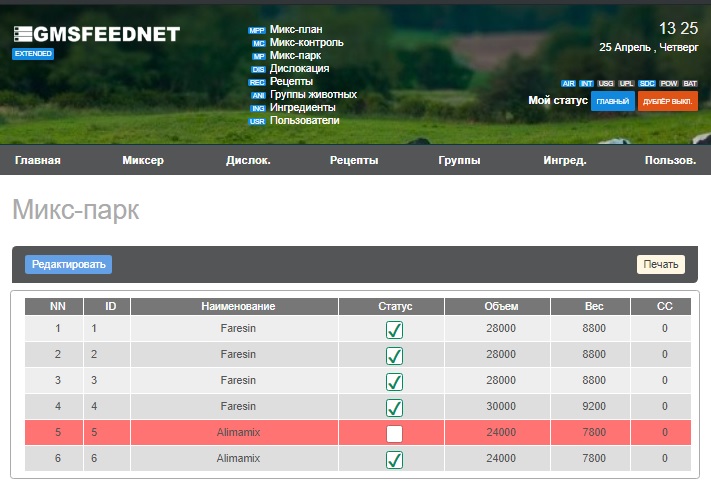Click the ГЛАВНЫЙ status button
Screen dimensions: 711x490
click(613, 101)
